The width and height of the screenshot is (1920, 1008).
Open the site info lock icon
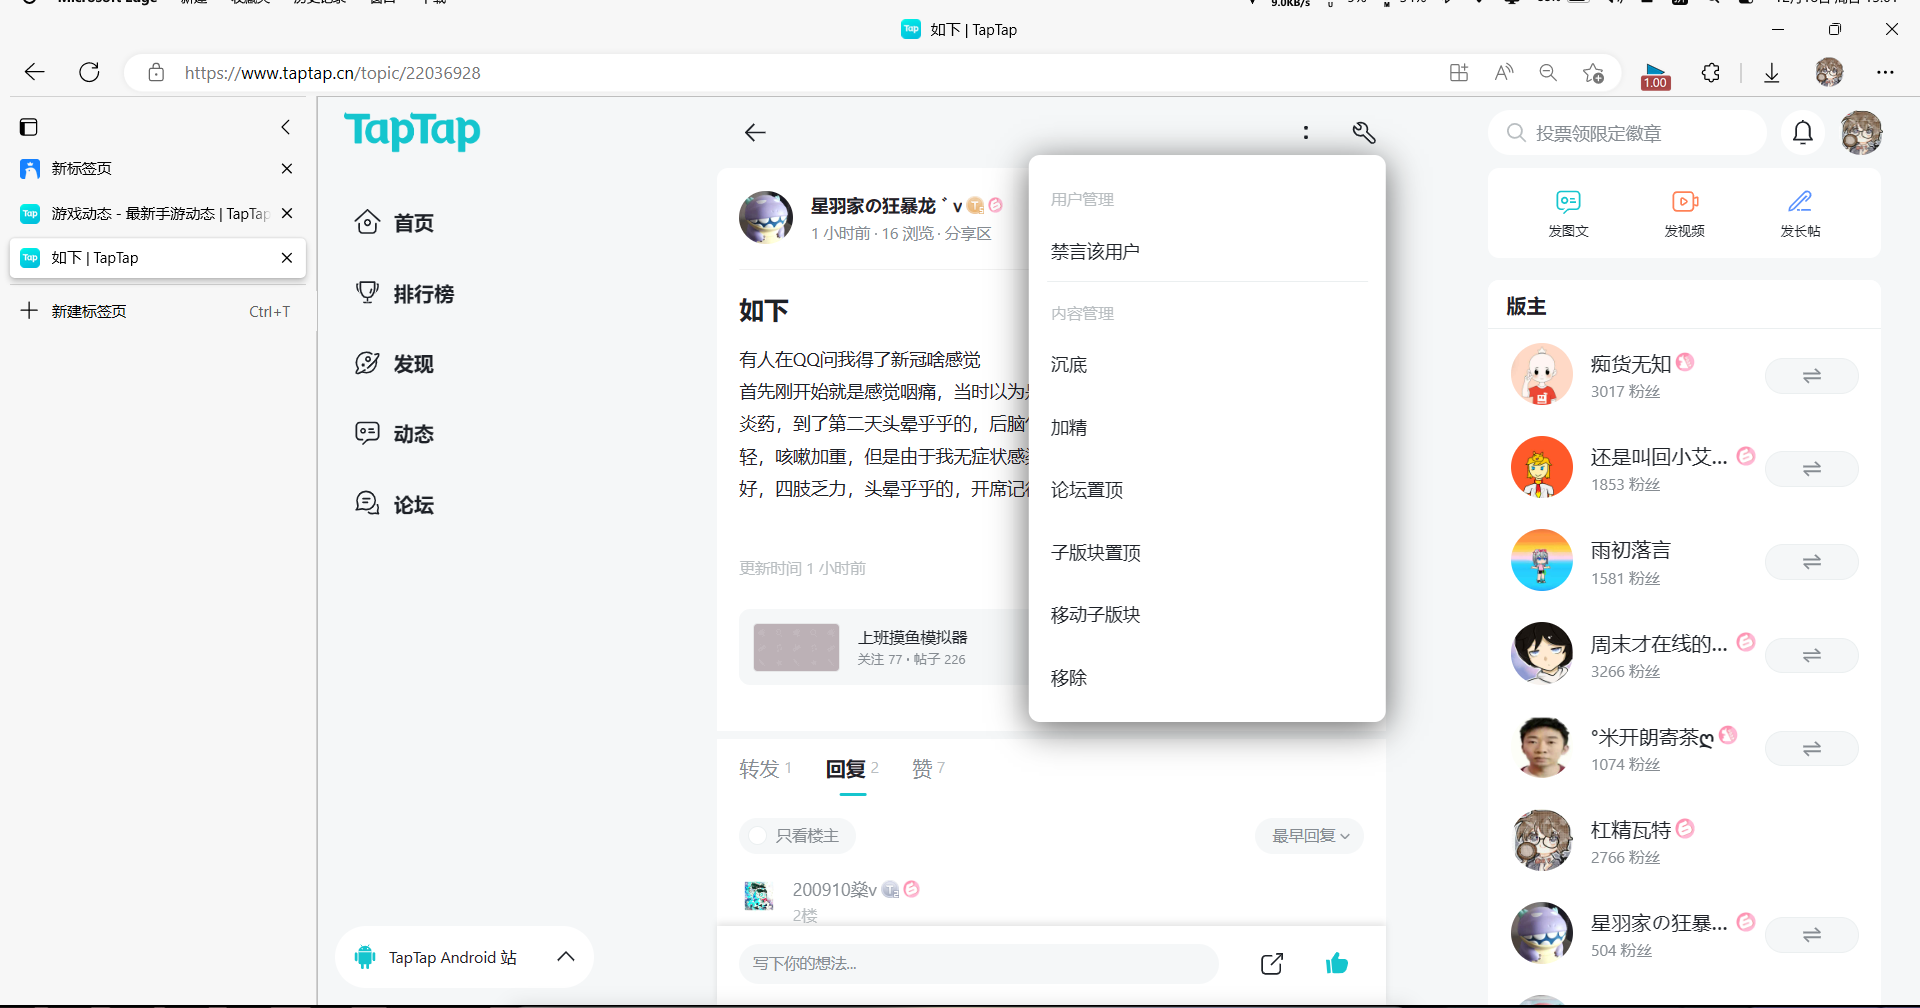point(156,72)
